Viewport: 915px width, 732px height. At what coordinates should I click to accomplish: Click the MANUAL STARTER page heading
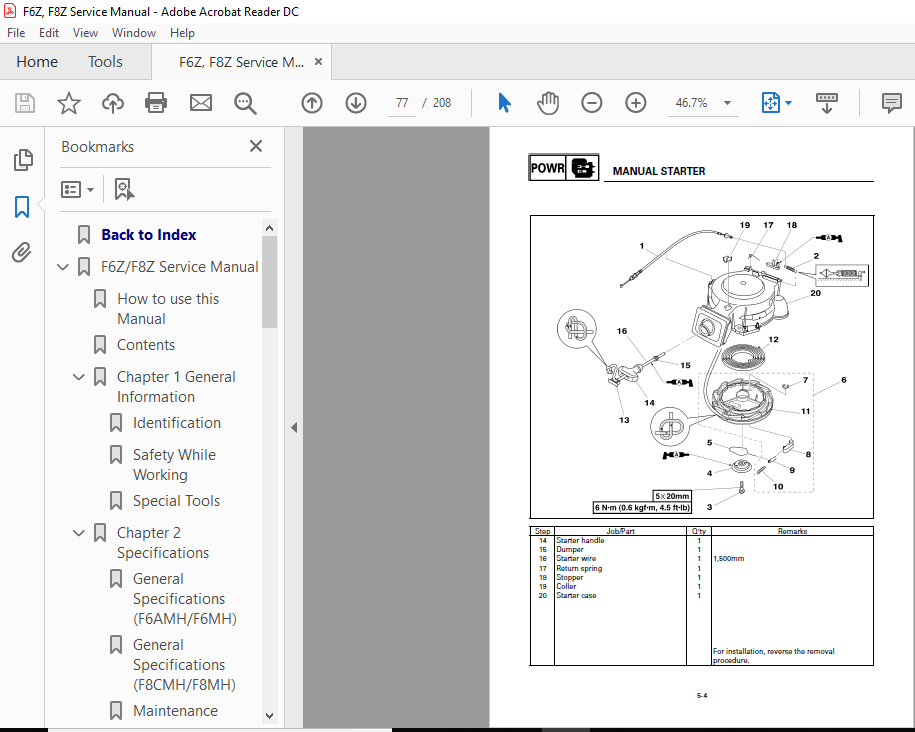click(x=659, y=171)
